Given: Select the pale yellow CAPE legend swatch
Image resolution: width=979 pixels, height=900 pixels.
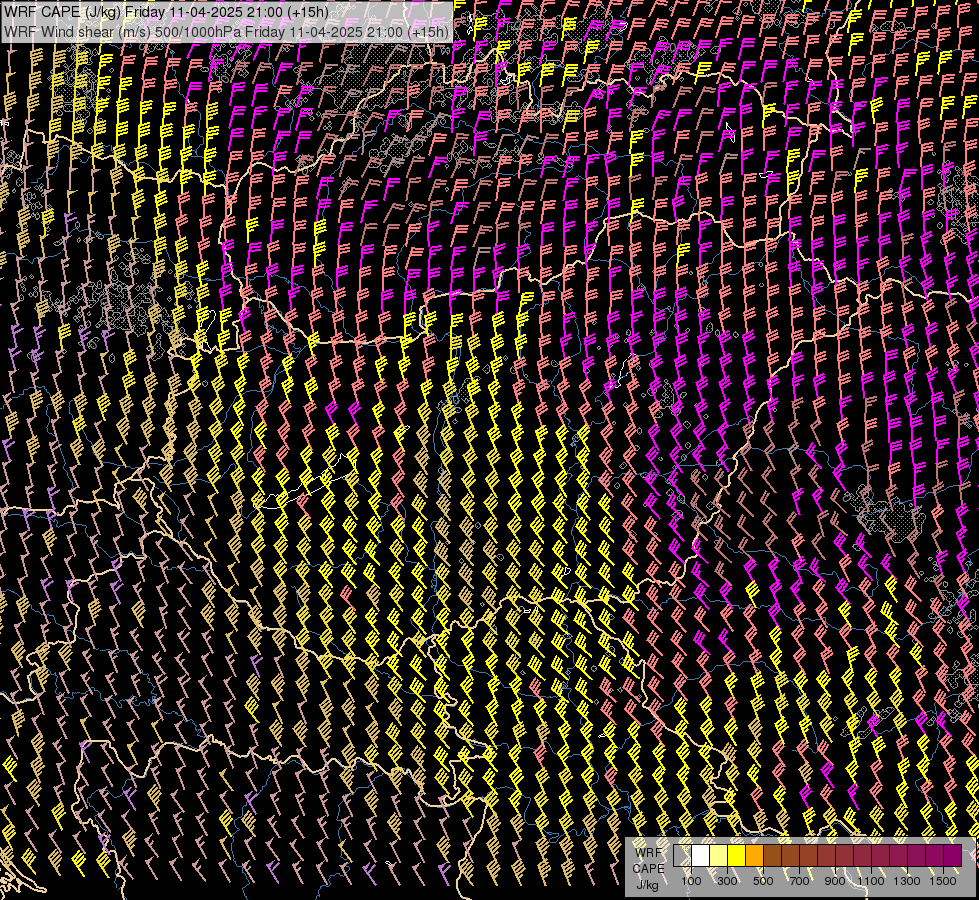Looking at the screenshot, I should pos(719,856).
